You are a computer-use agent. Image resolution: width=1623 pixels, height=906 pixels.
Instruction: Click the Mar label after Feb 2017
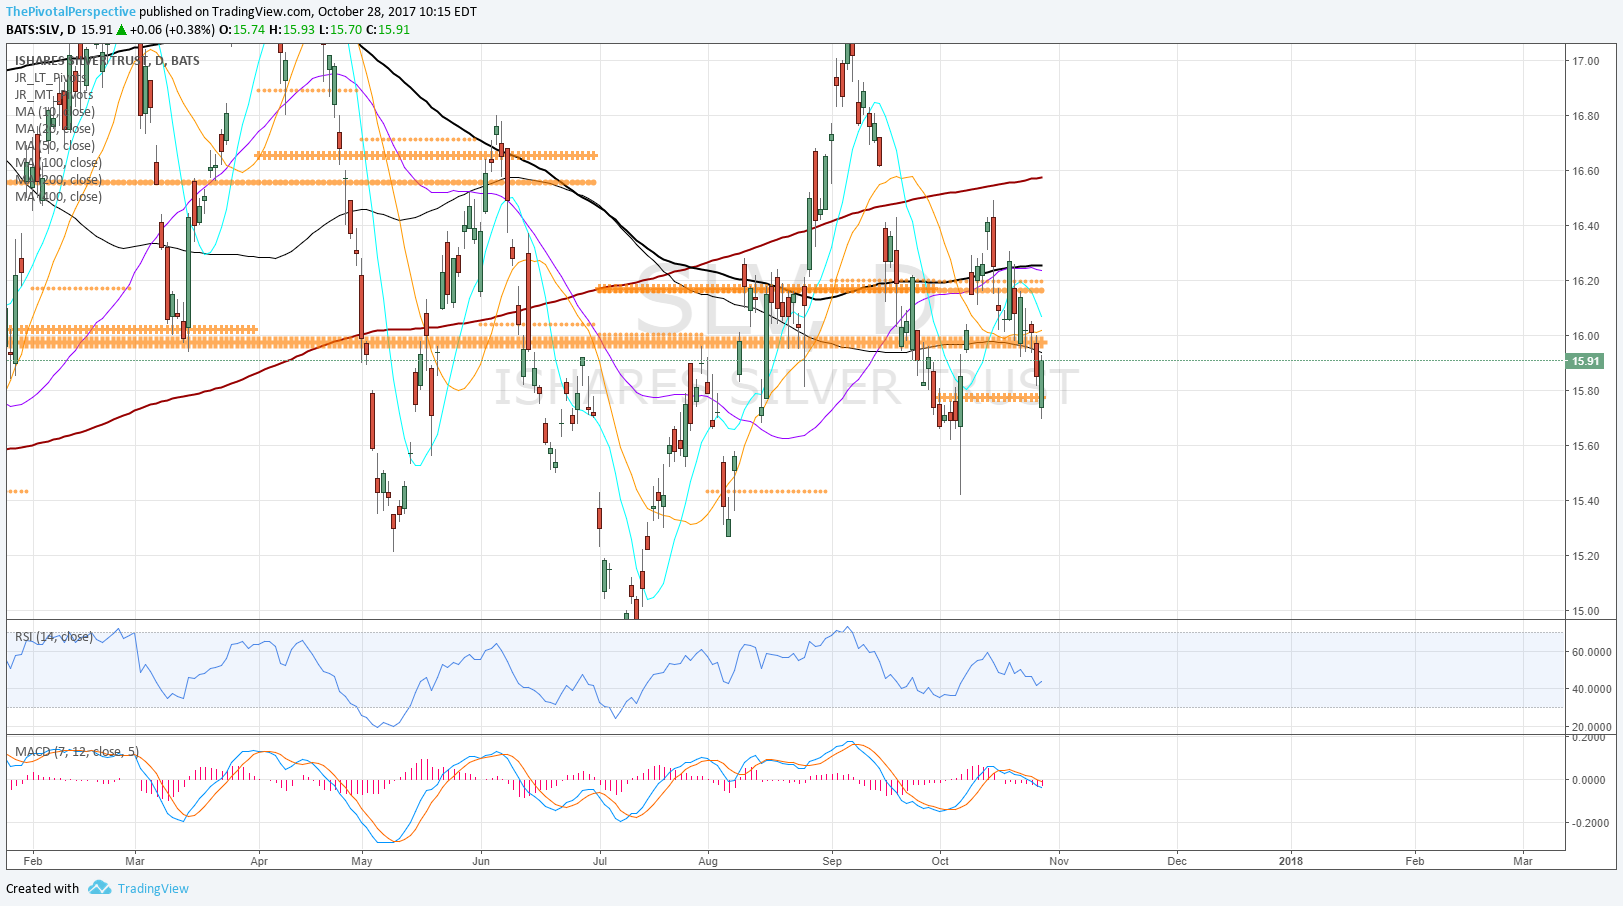pyautogui.click(x=135, y=861)
